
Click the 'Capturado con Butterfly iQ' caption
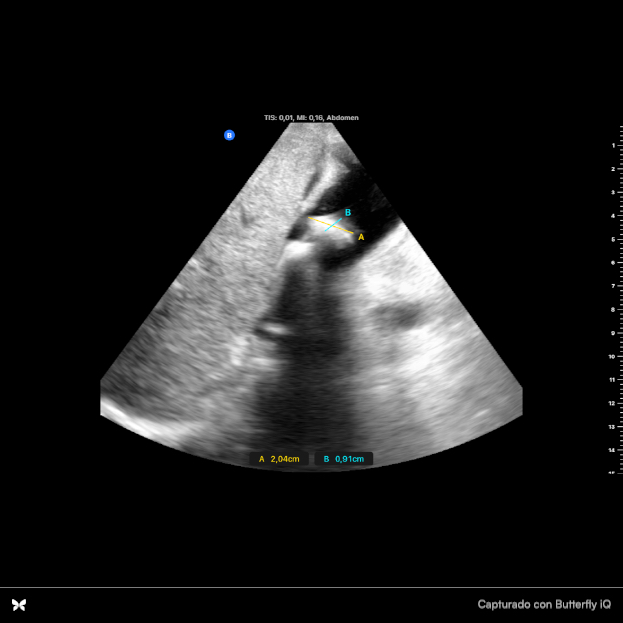543,604
